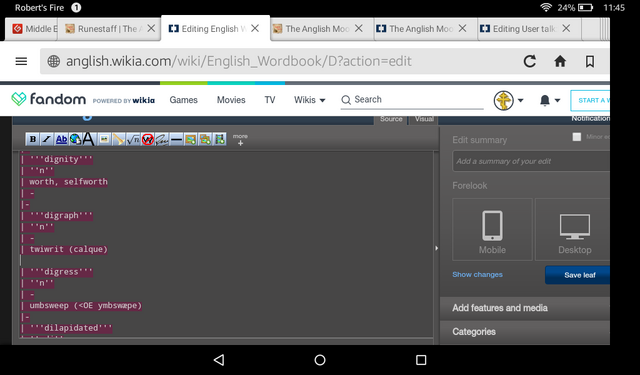Viewport: 640px width, 375px height.
Task: Click the edit summary input field
Action: [531, 161]
